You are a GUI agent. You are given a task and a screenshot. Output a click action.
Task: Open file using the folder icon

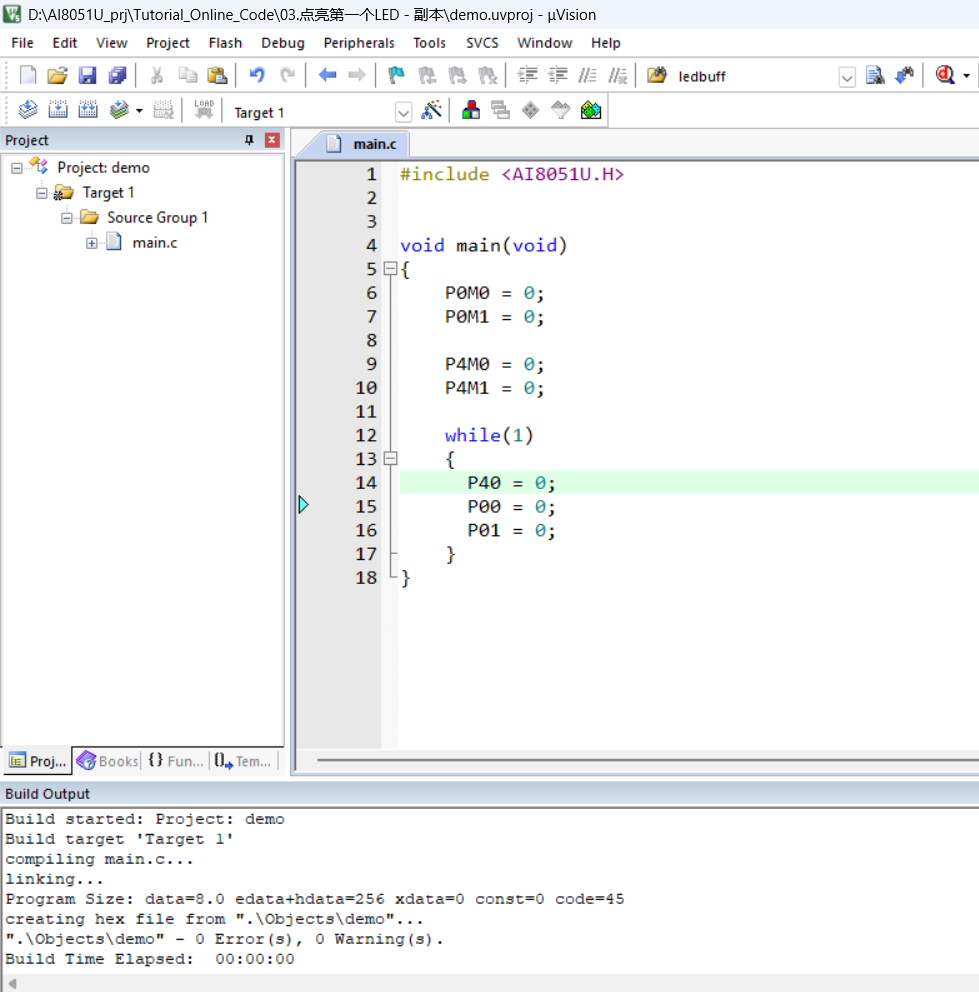tap(57, 75)
